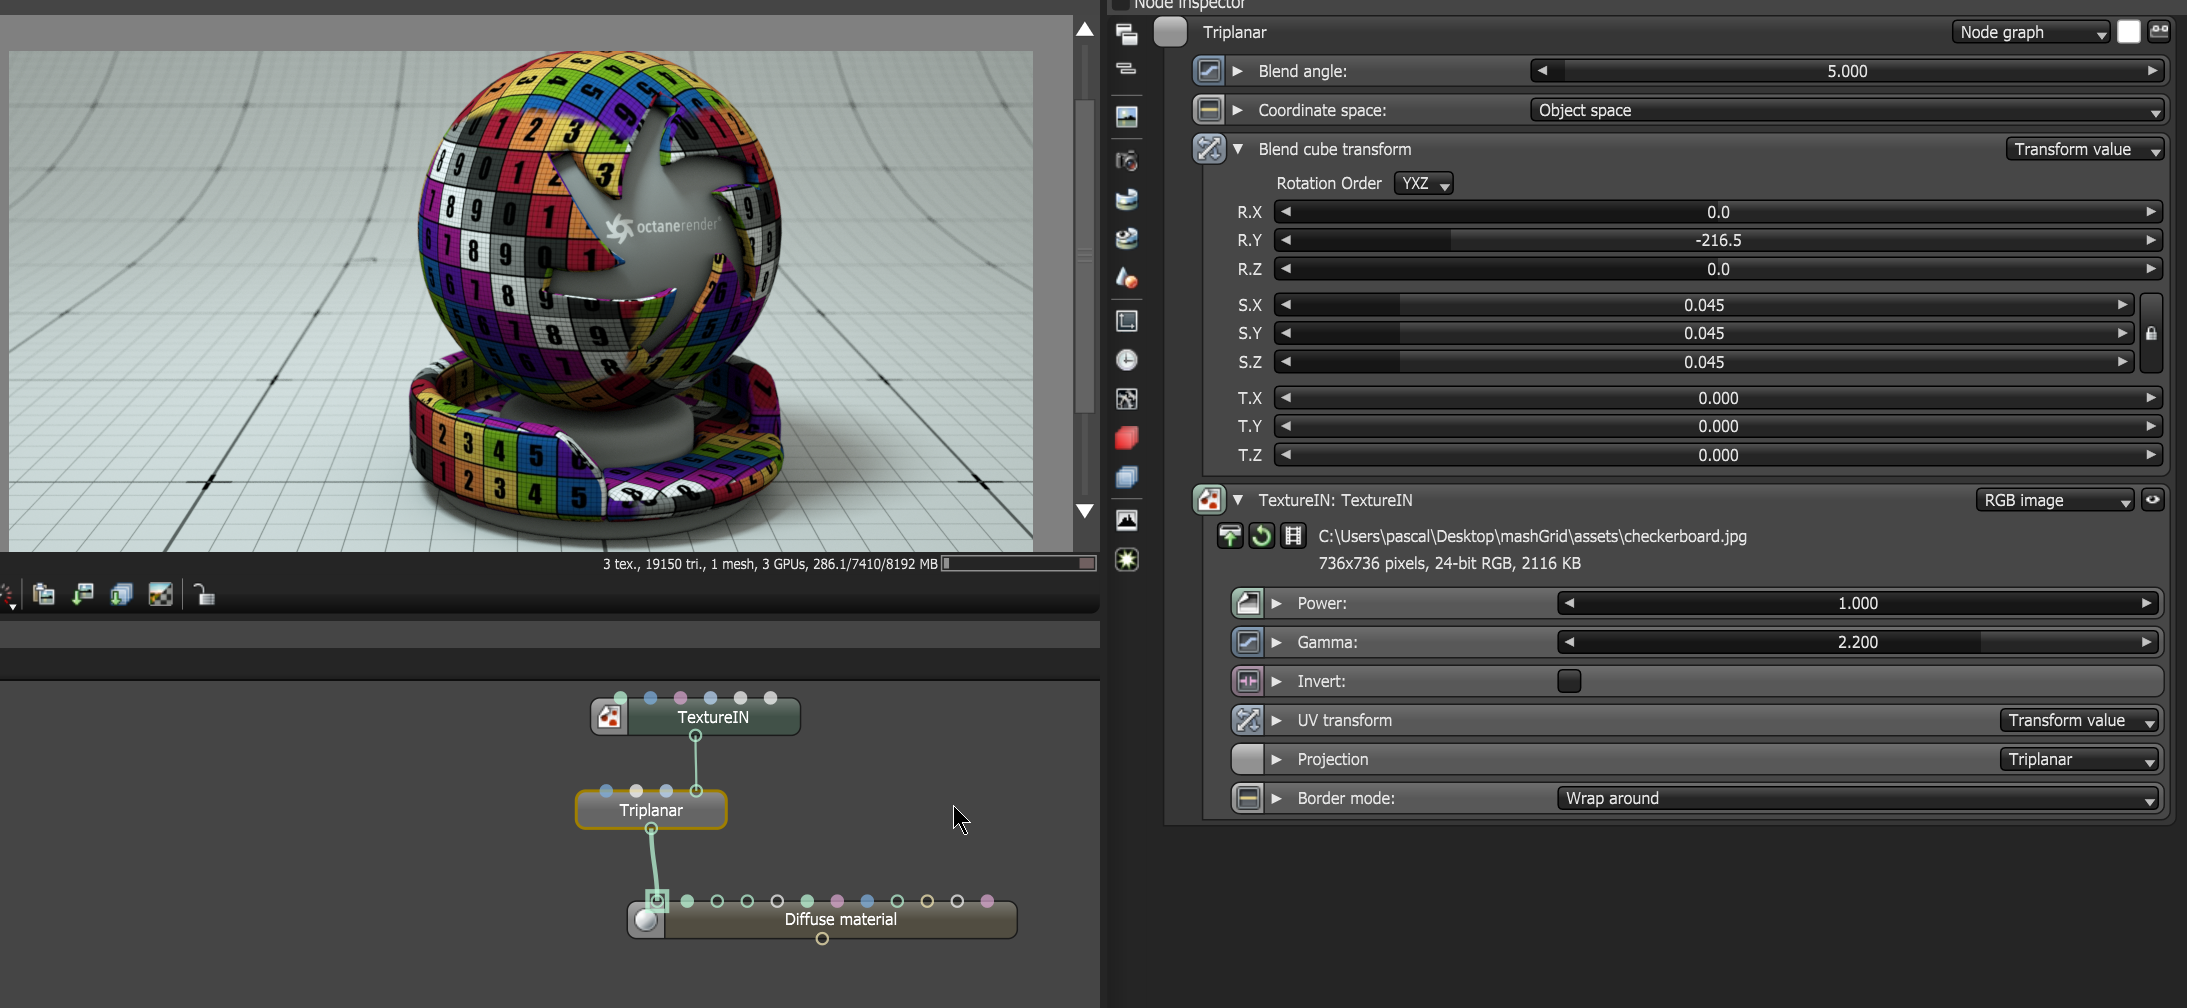This screenshot has width=2187, height=1008.
Task: Open the Triplanar projection dropdown
Action: click(2079, 759)
